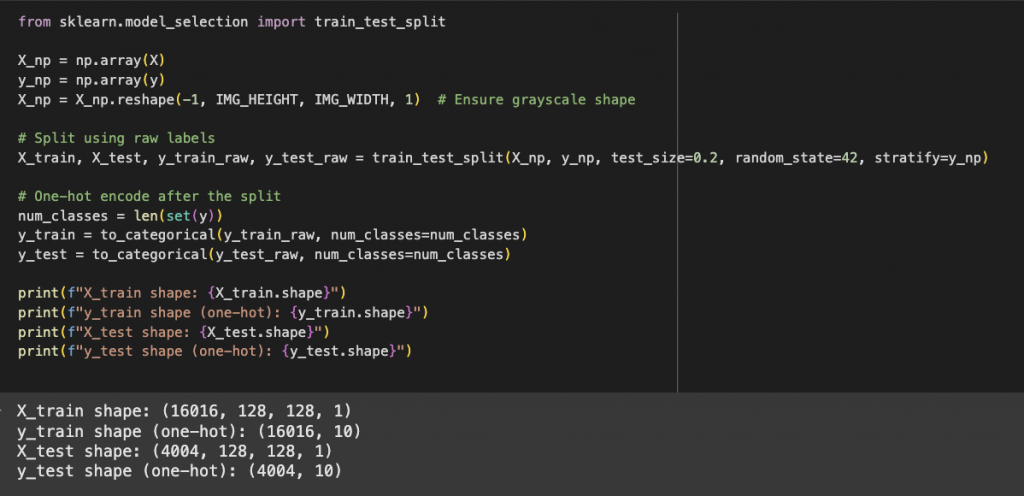
Task: Click the '# One-hot encode after the split' comment
Action: (x=150, y=196)
